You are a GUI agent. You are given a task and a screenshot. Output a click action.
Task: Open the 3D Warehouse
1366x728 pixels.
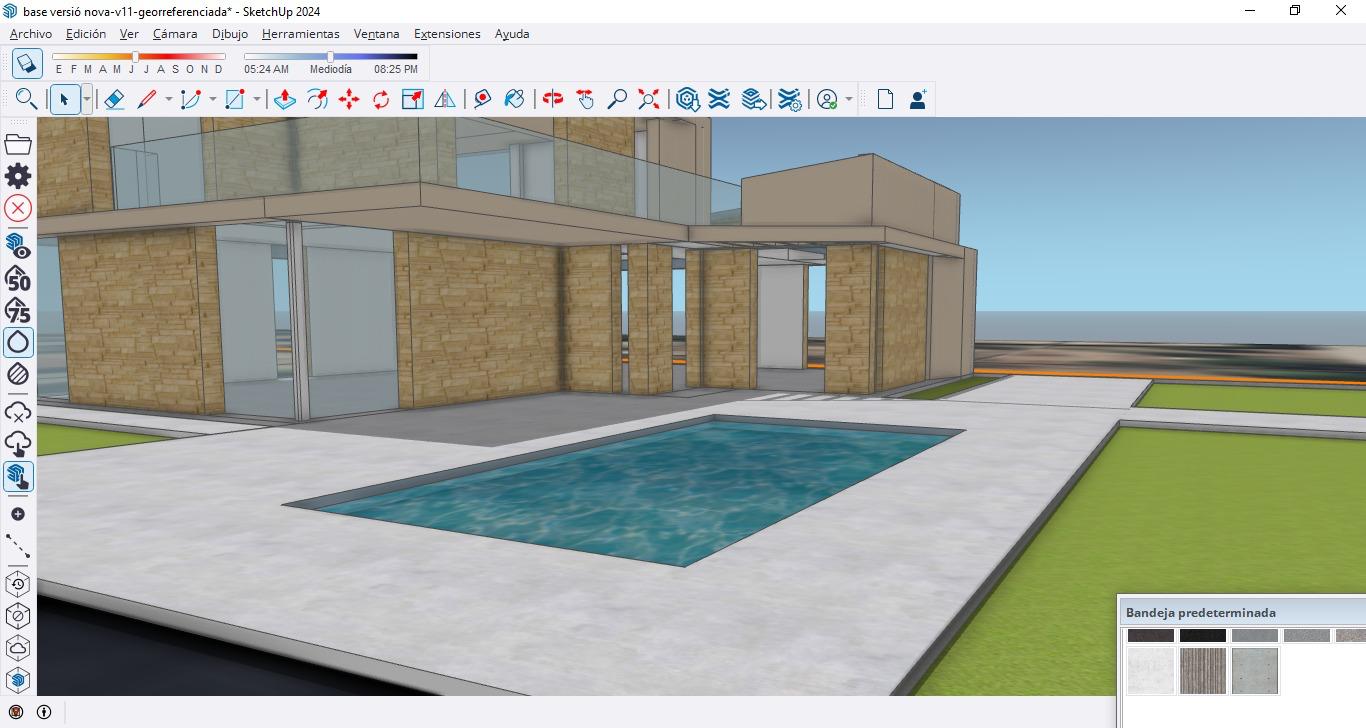687,99
